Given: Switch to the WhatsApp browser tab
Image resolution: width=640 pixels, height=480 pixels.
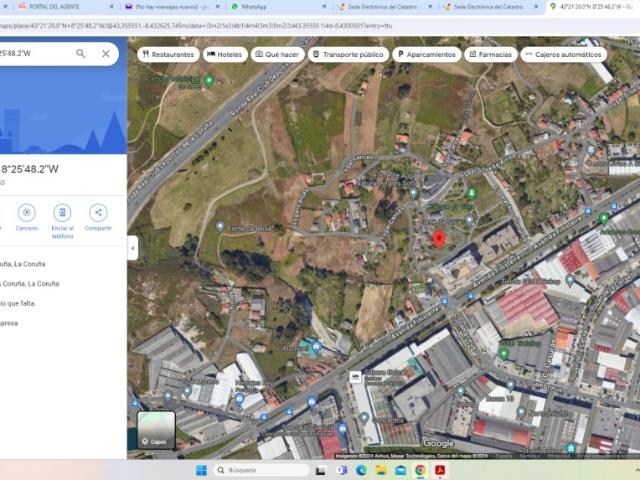Looking at the screenshot, I should pos(254,6).
